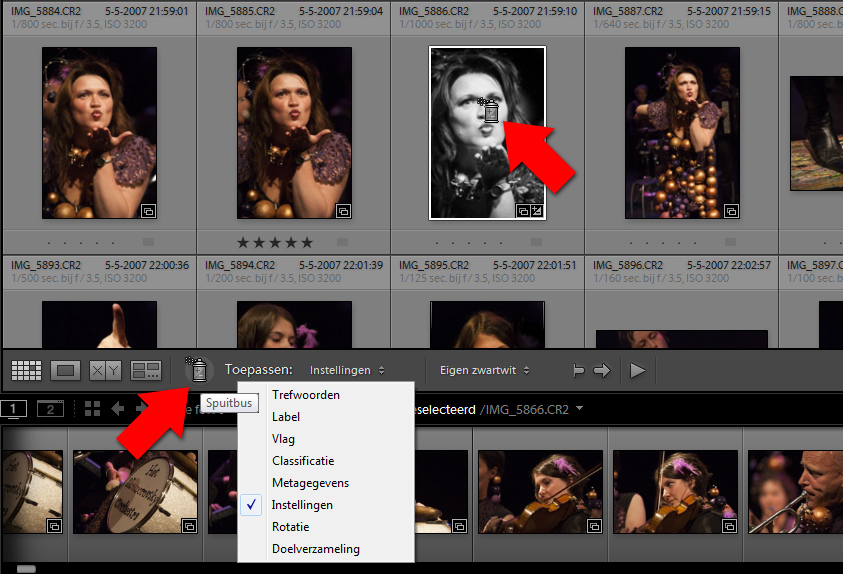
Task: Open Survey view icon
Action: point(146,371)
